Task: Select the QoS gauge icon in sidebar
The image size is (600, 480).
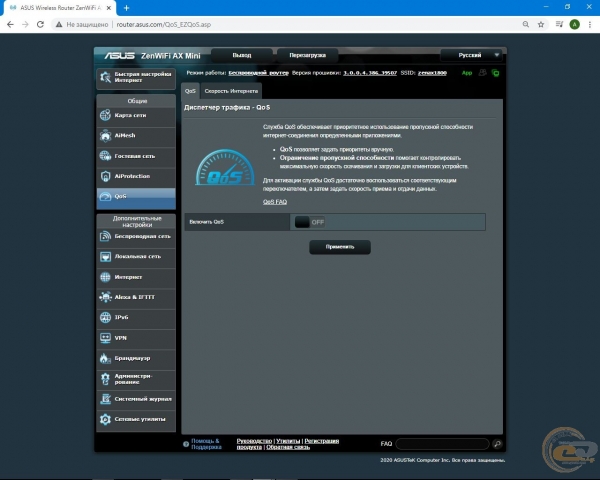Action: pyautogui.click(x=105, y=196)
